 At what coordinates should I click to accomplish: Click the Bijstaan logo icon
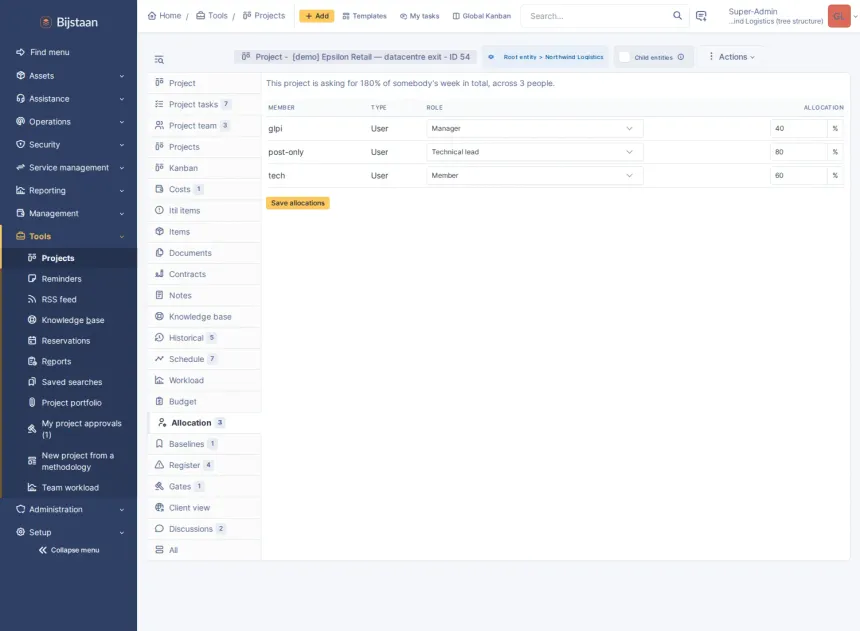tap(46, 22)
